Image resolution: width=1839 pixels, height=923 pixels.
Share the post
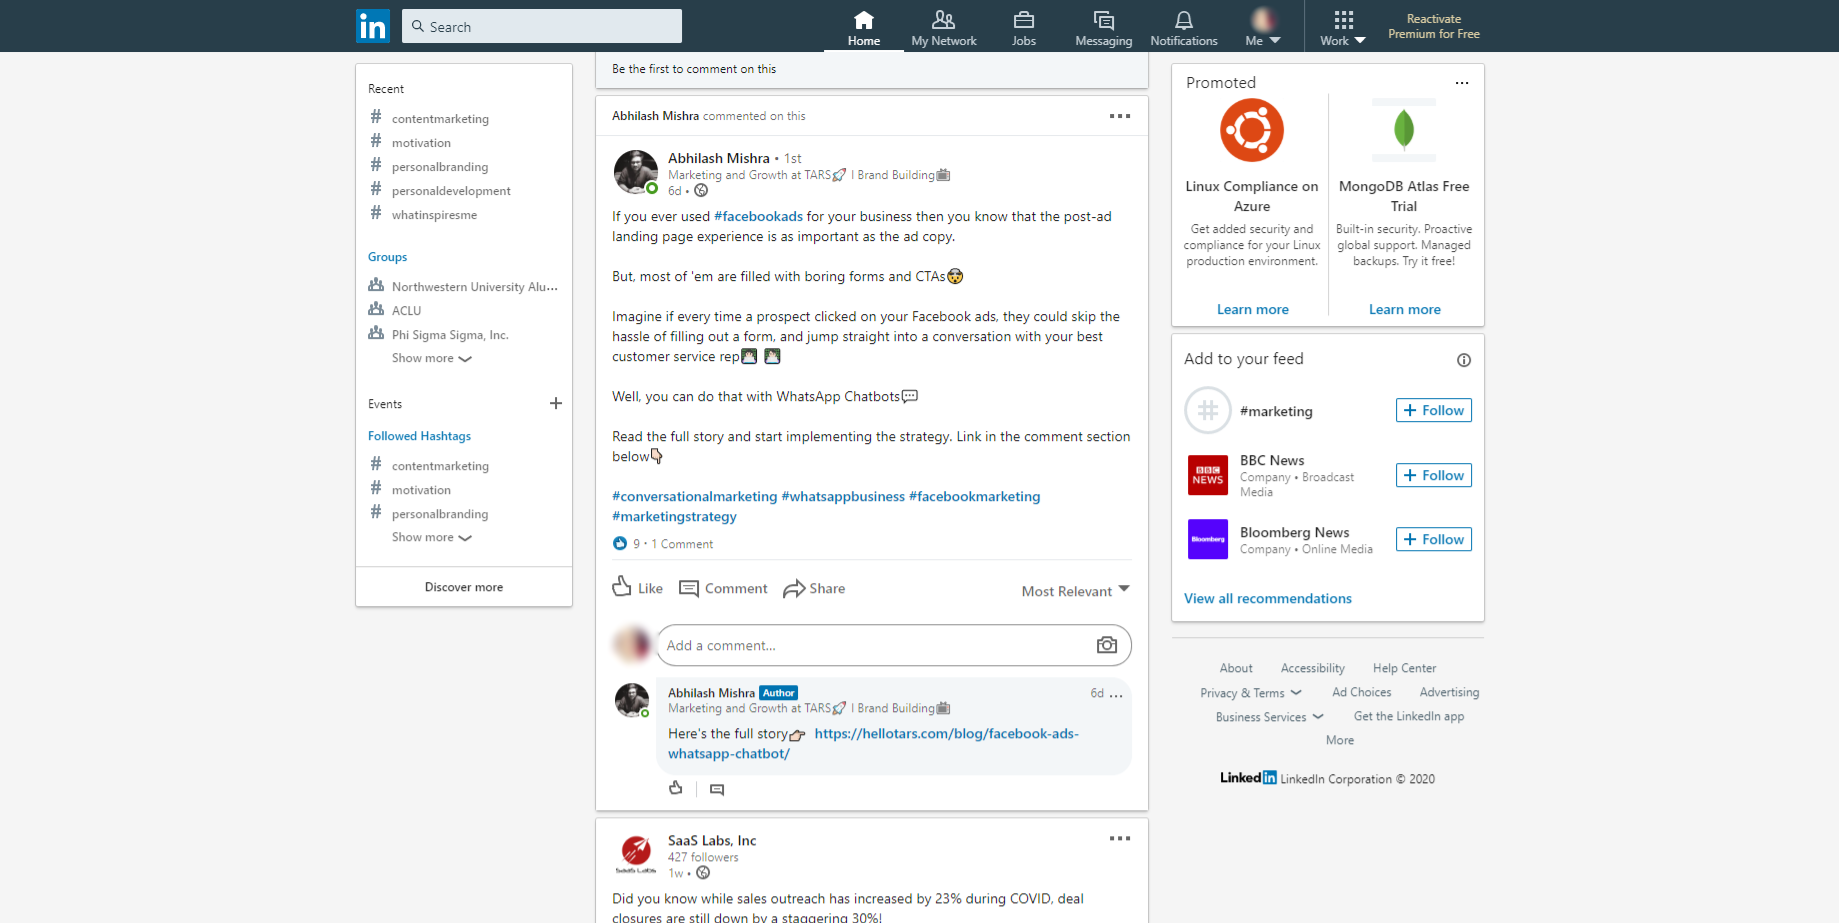pos(814,588)
